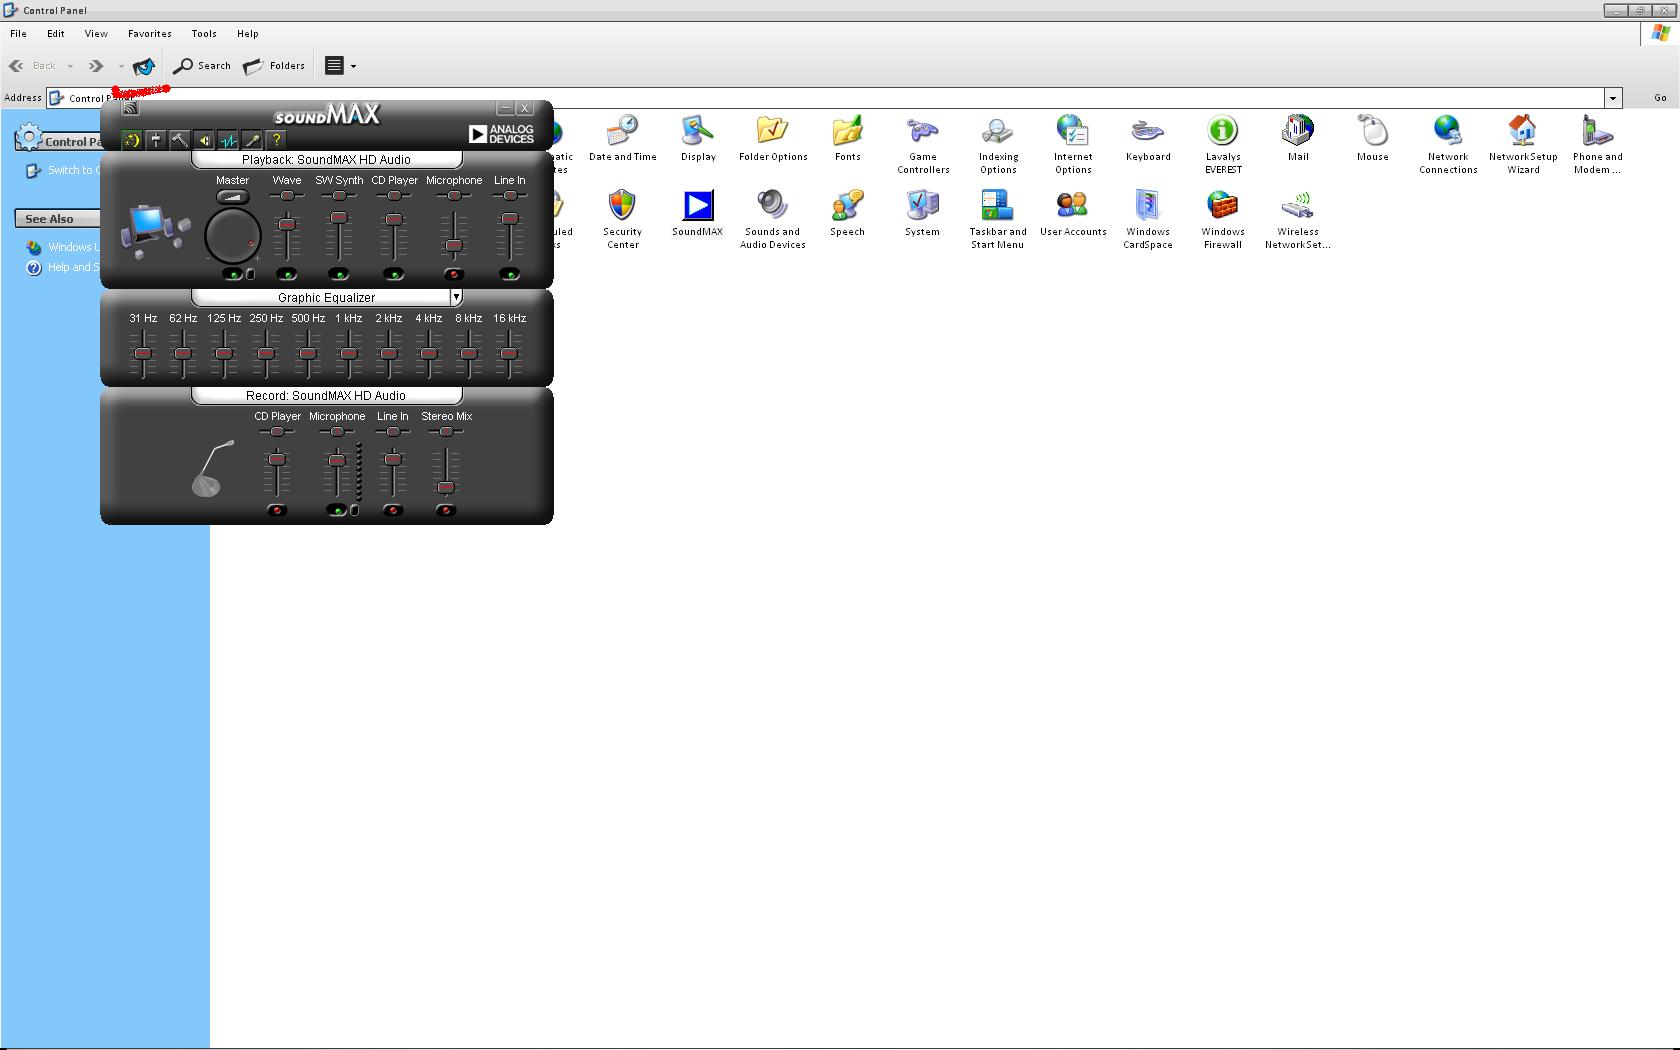
Task: Click the computer speakers image in Playback panel
Action: [155, 232]
